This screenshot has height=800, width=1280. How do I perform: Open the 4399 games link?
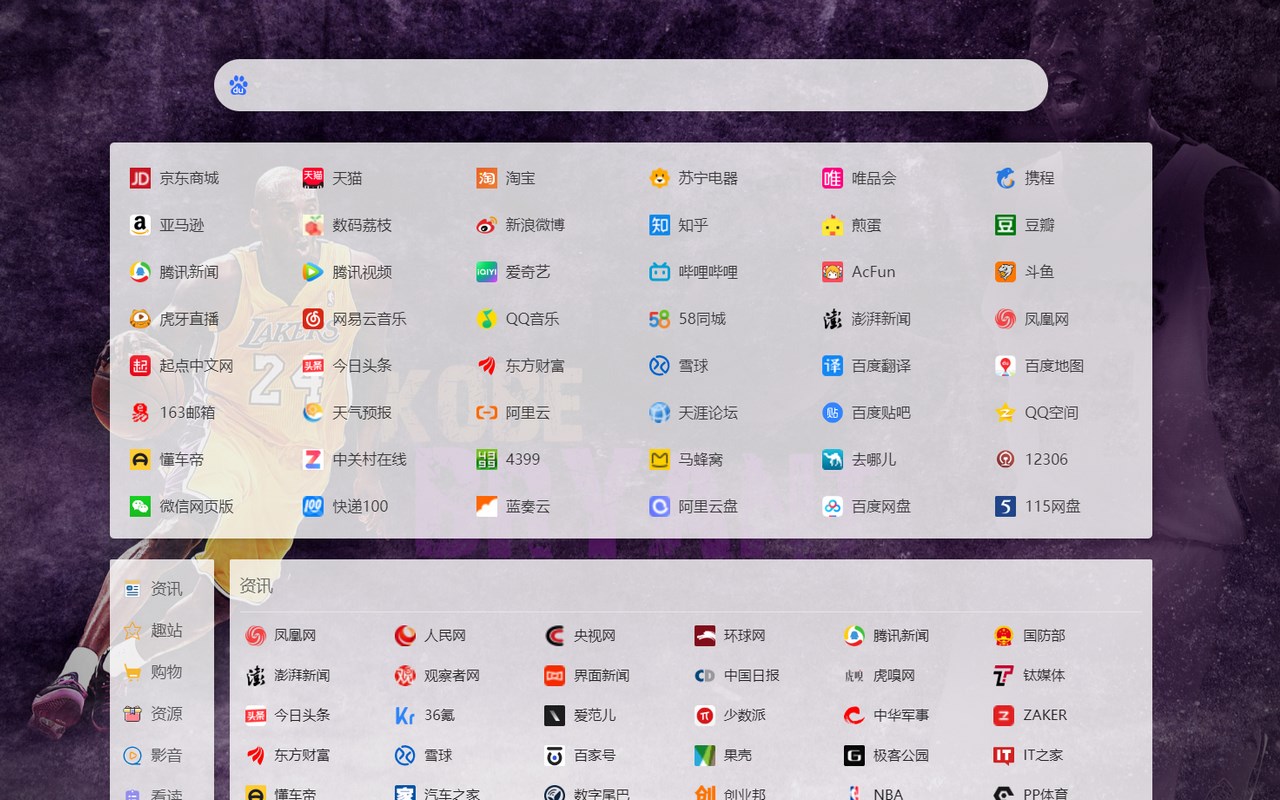pos(508,459)
